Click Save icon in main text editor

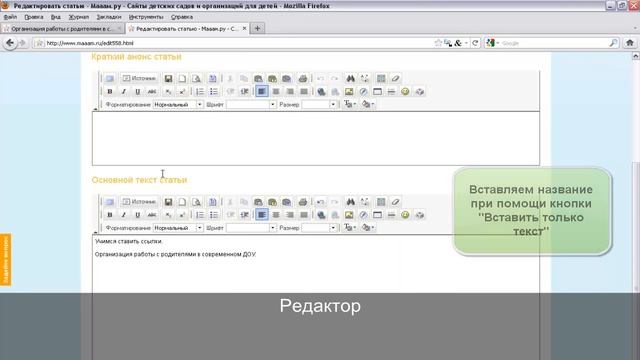click(168, 202)
